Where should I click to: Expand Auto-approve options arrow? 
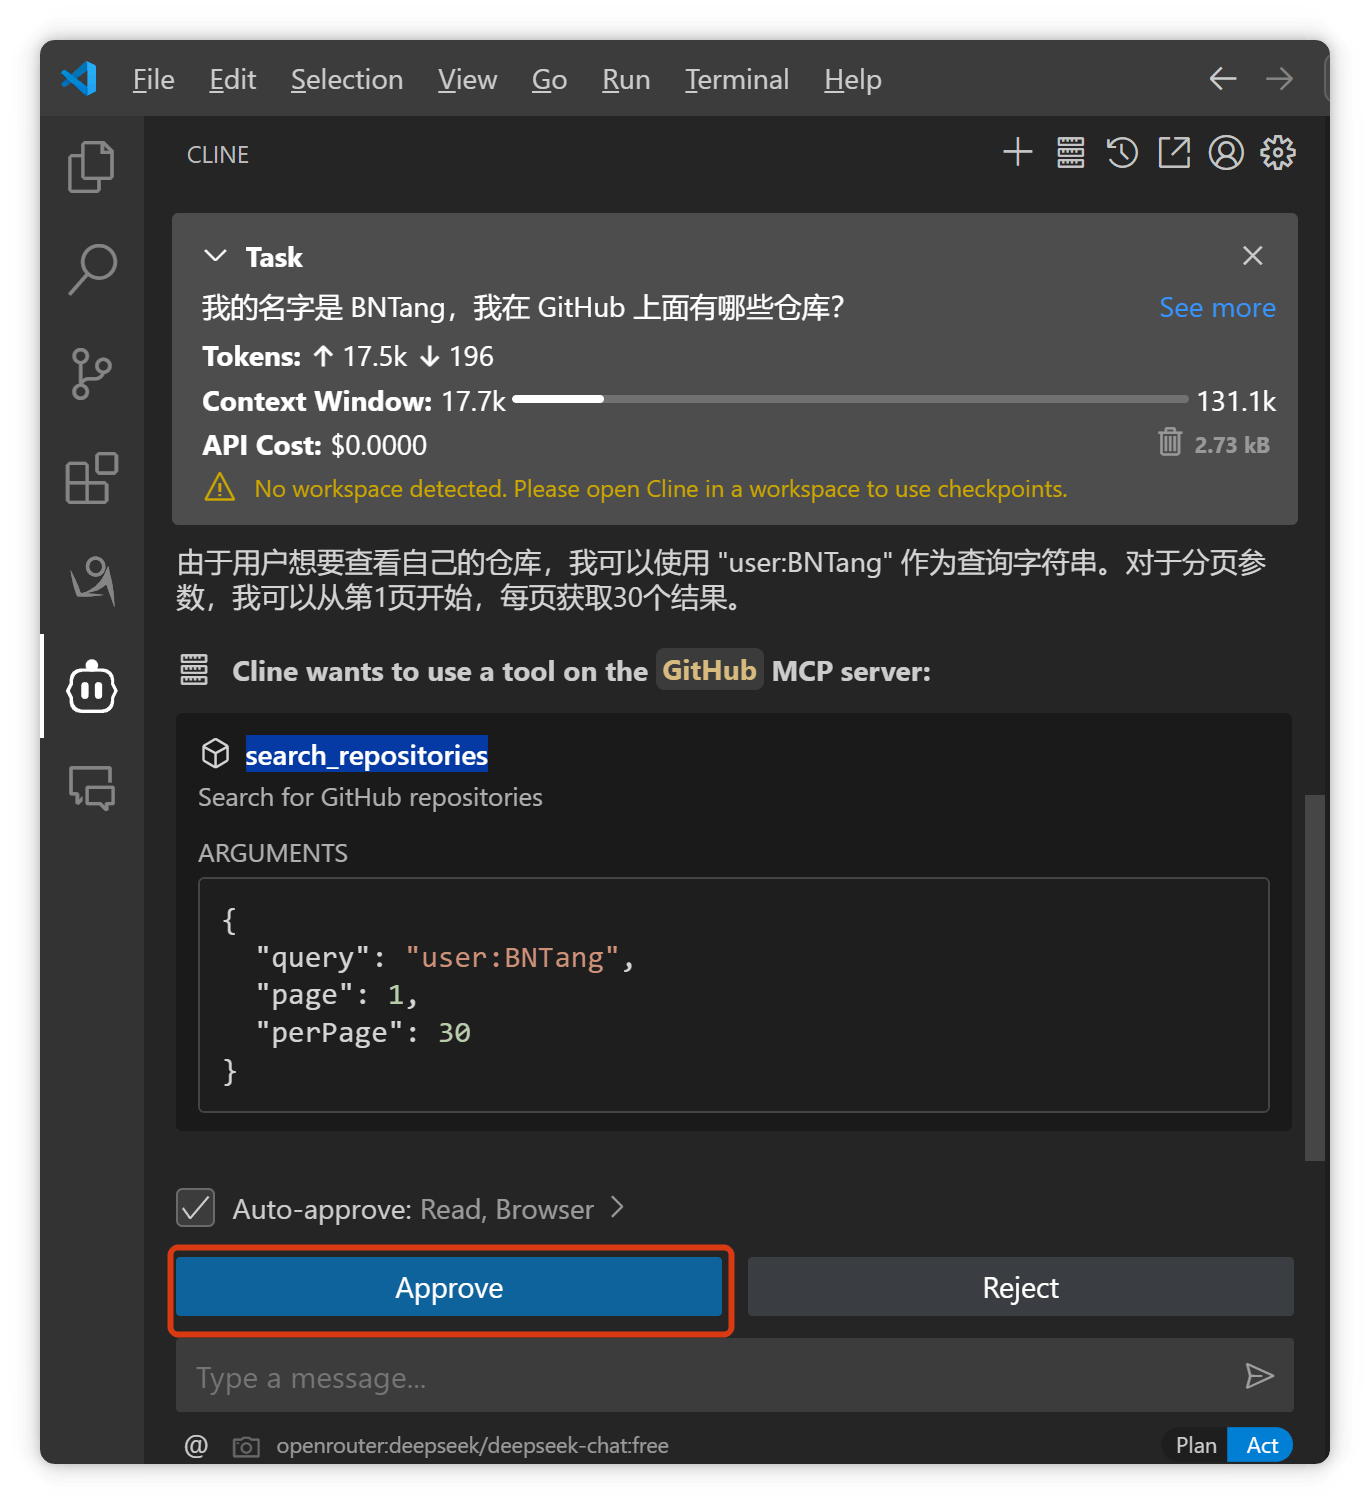(617, 1208)
